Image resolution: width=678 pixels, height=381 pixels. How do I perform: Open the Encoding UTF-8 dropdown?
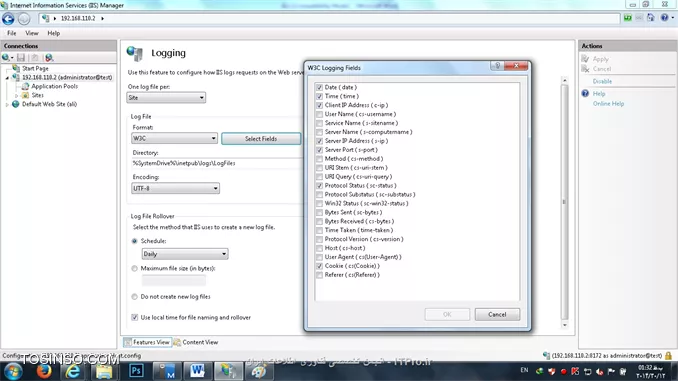(175, 189)
